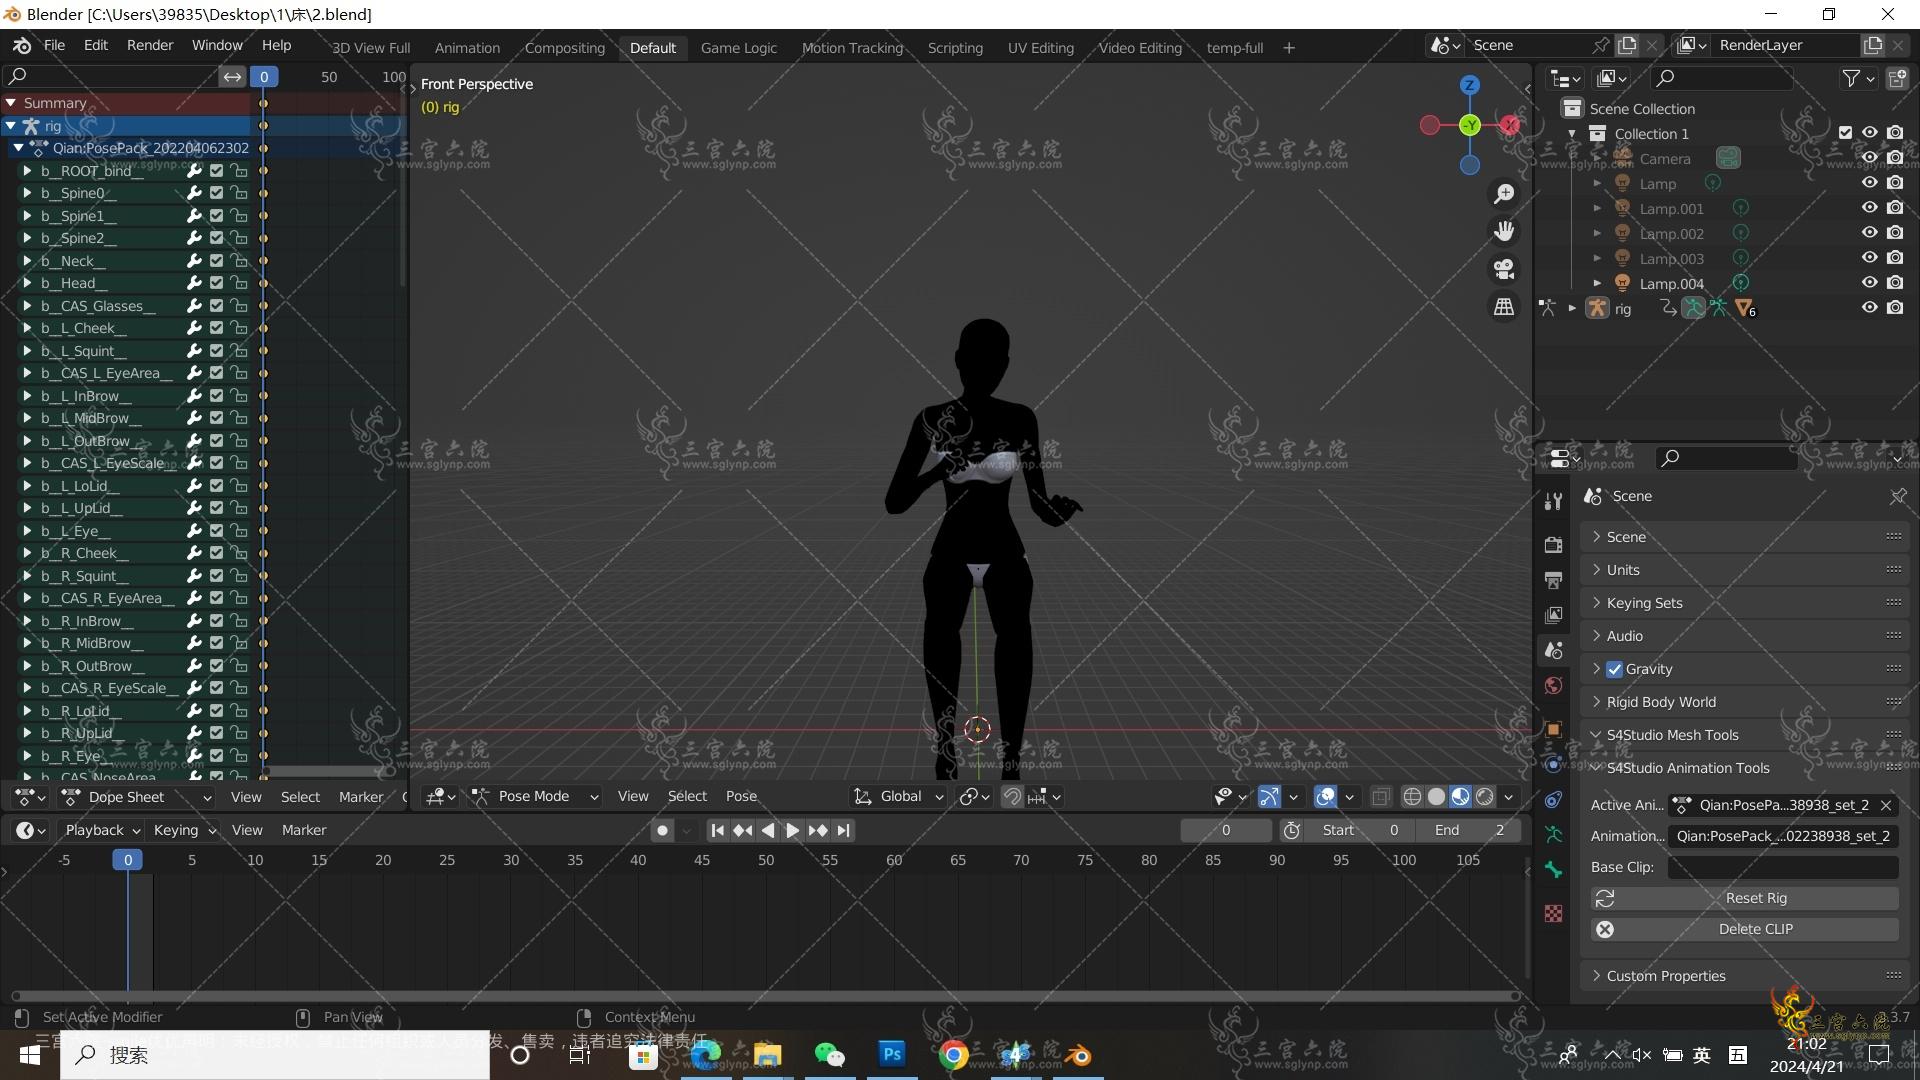Collapse the S4Studio Mesh Tools panel

(x=1745, y=735)
